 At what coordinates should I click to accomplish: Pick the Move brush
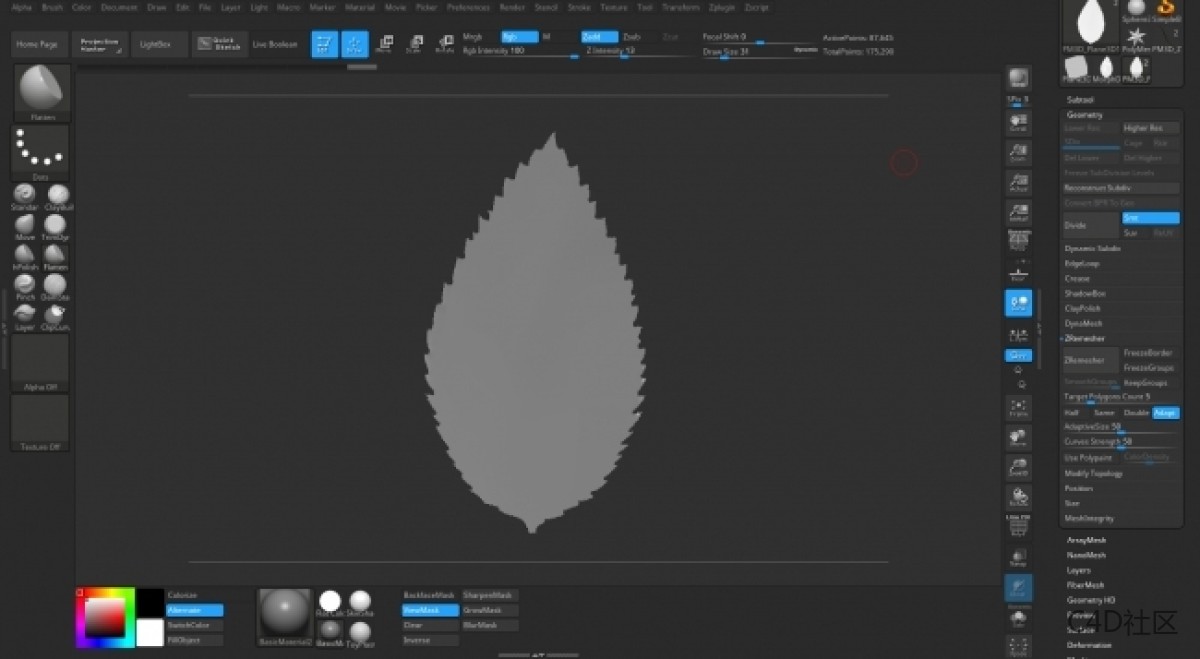coord(24,225)
